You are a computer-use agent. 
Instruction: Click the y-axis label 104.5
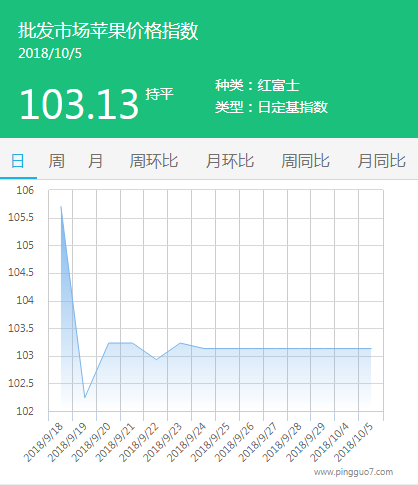coord(21,273)
